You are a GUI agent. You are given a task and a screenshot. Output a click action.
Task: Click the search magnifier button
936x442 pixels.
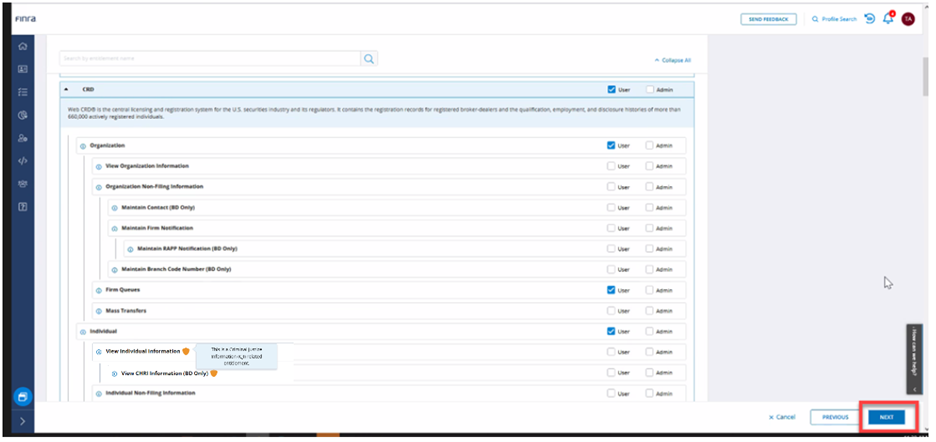[369, 59]
